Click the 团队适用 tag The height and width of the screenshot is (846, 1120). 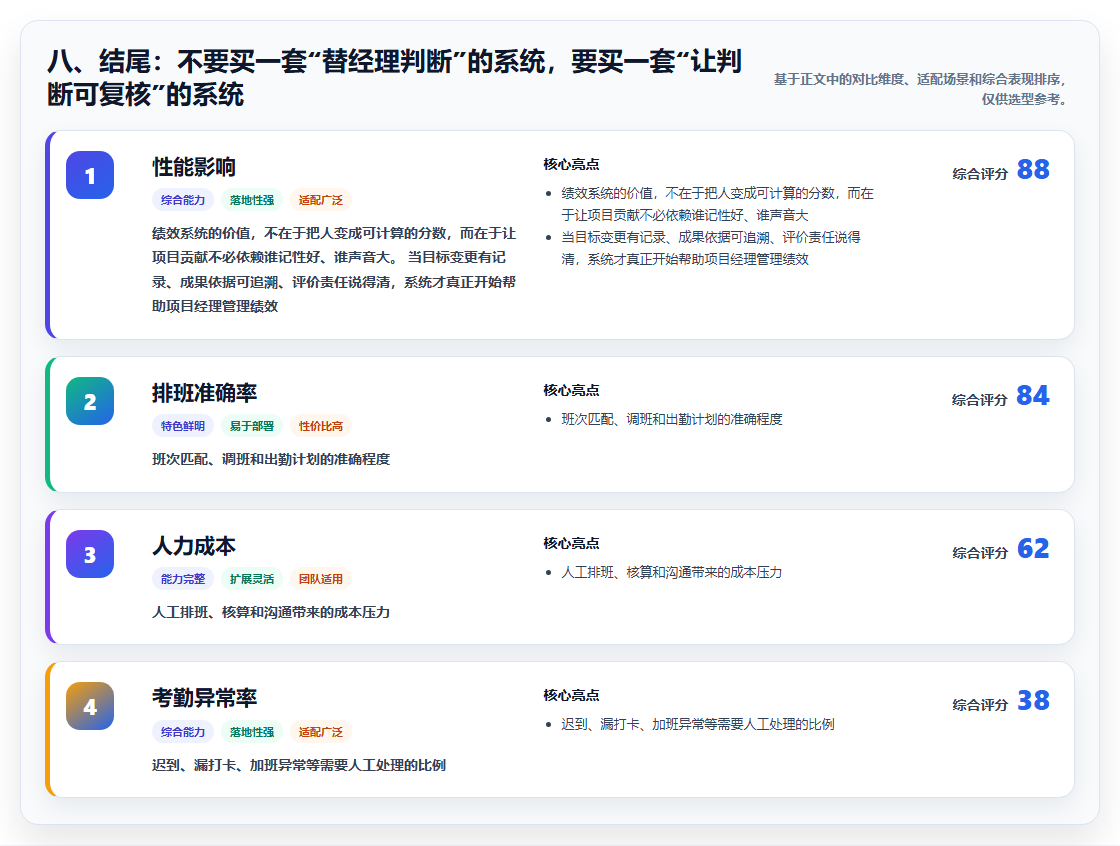pos(321,579)
